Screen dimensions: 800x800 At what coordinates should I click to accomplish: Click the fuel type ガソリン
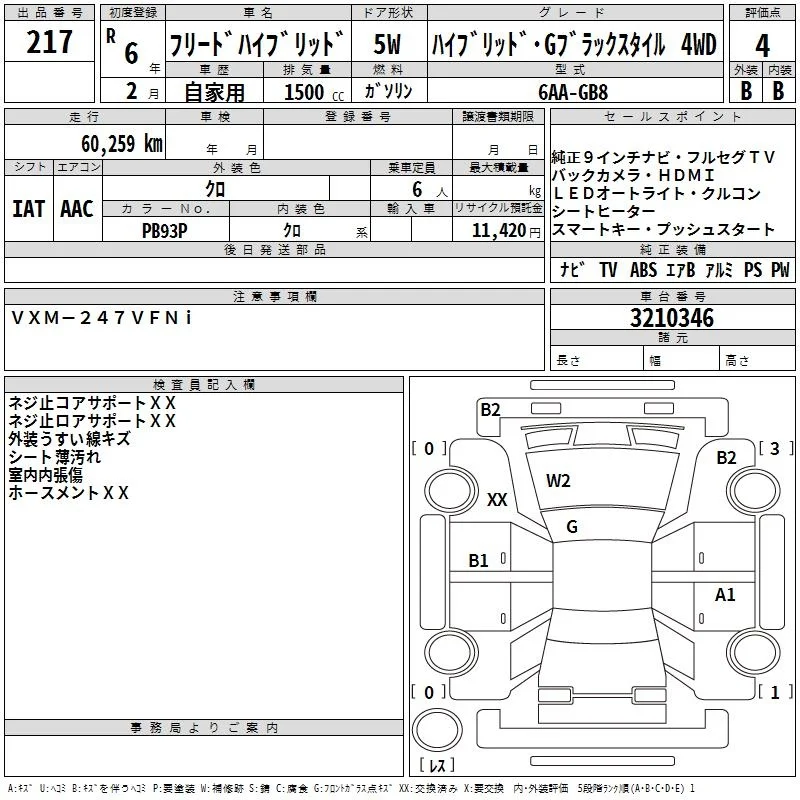(388, 91)
